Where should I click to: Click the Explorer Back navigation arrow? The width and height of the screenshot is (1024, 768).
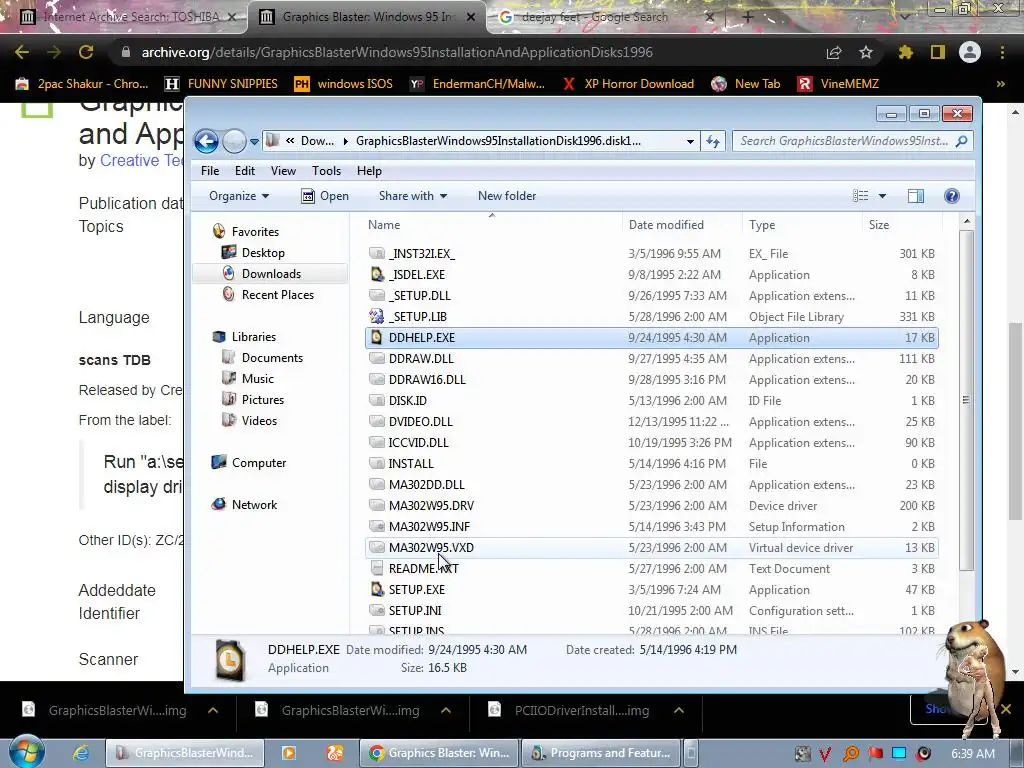pos(206,141)
